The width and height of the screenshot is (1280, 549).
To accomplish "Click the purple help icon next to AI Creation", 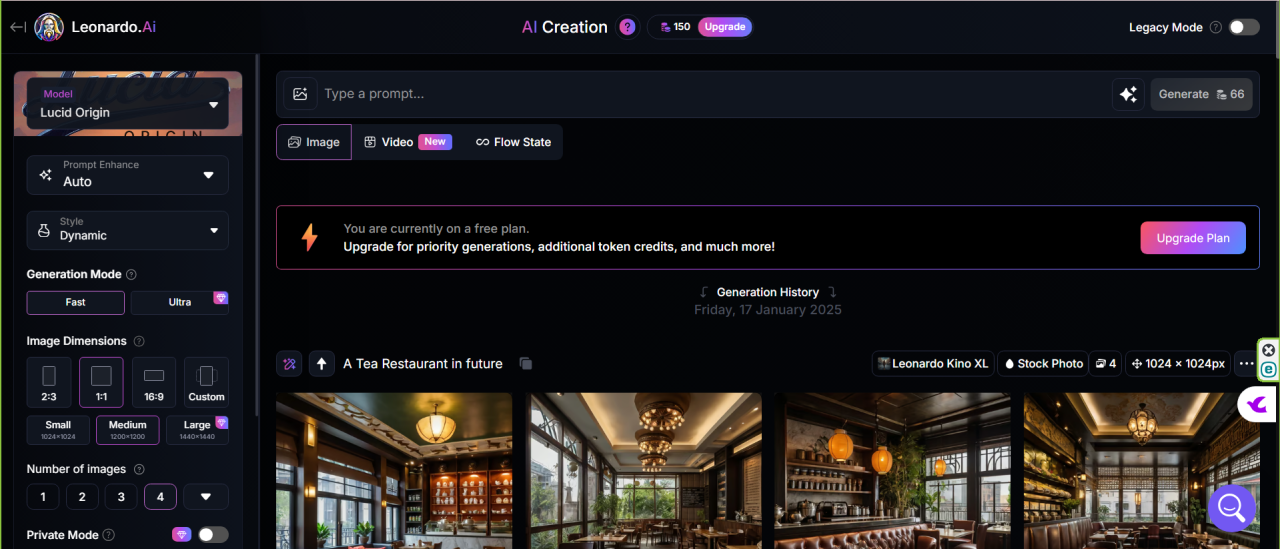I will 627,27.
